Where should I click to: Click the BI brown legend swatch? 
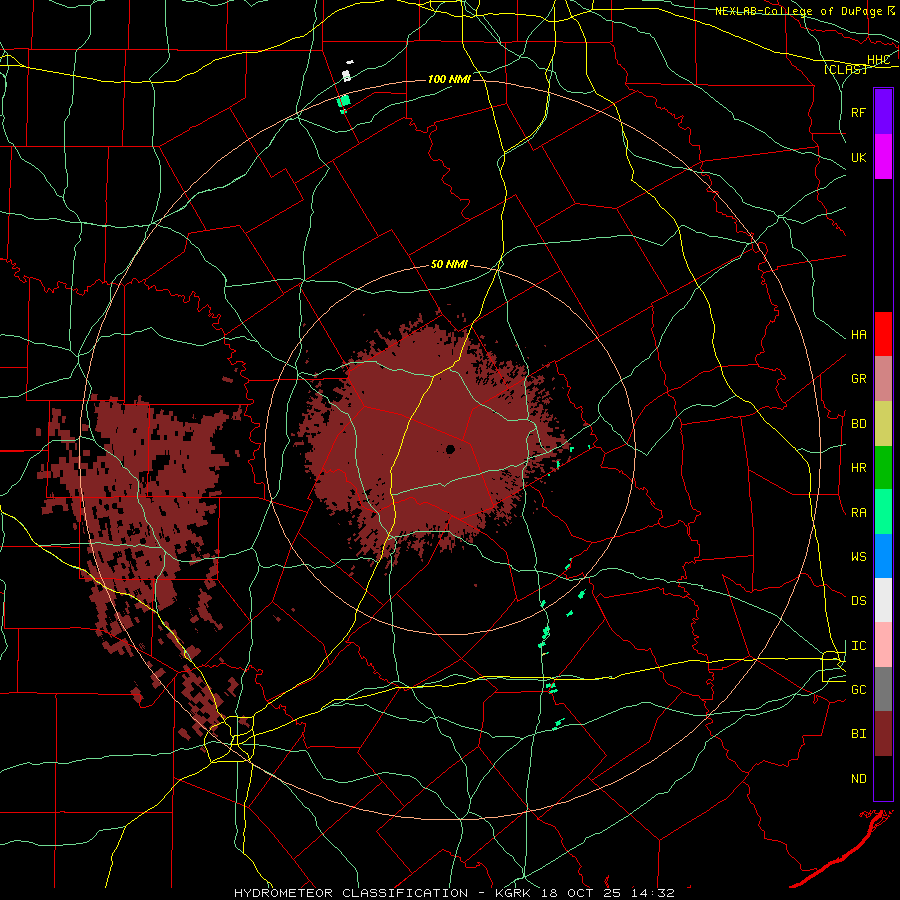(x=883, y=734)
